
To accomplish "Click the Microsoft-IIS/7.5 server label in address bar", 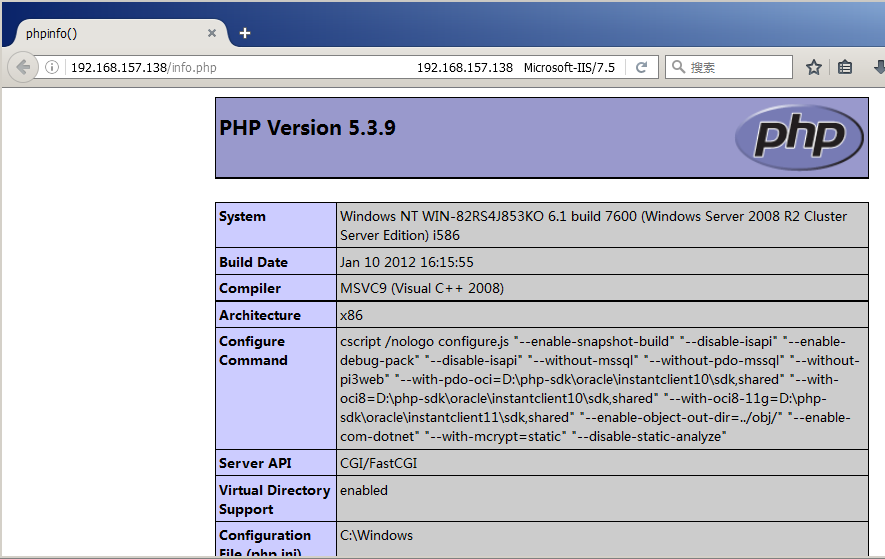I will (569, 67).
